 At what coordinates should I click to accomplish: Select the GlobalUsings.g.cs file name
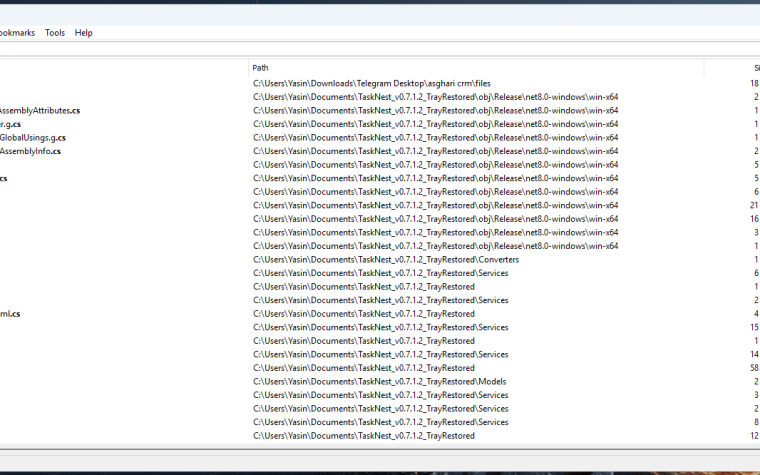(32, 138)
